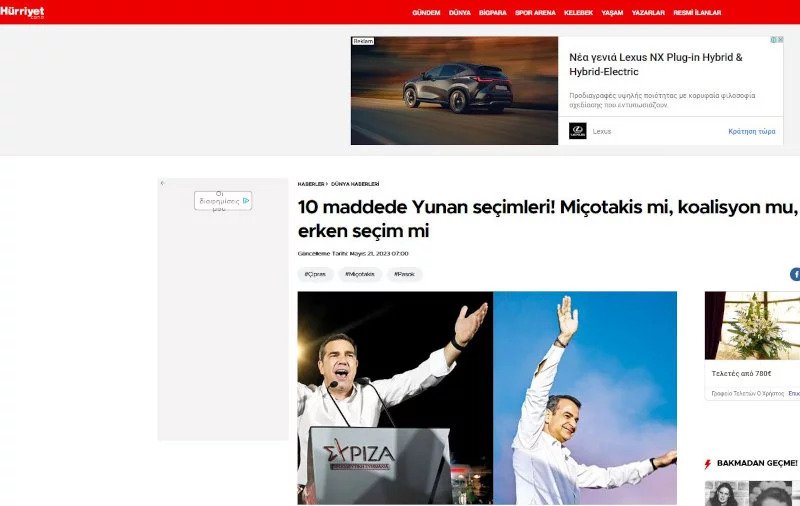The height and width of the screenshot is (506, 800).
Task: Click the flower arrangement ad thumbnail
Action: click(x=752, y=325)
